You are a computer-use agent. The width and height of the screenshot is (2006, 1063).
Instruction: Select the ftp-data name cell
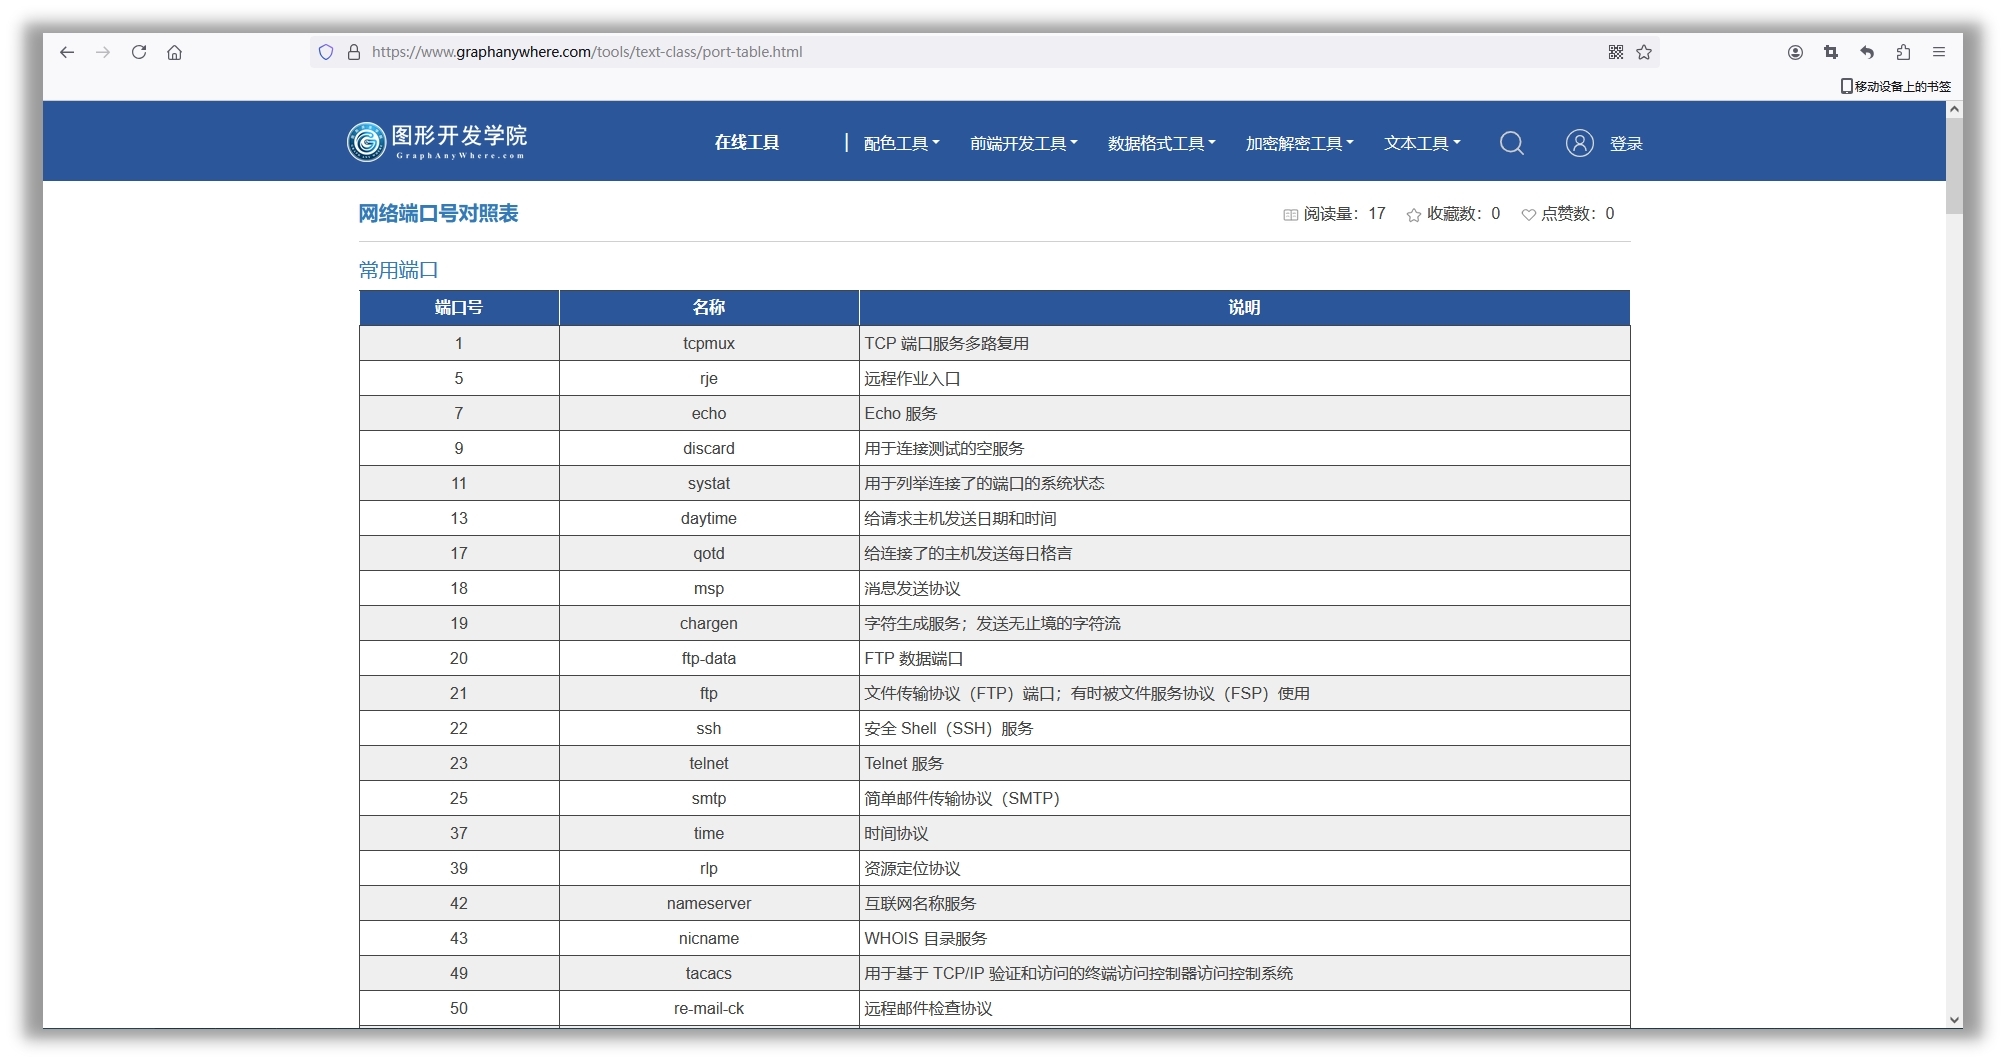[709, 658]
